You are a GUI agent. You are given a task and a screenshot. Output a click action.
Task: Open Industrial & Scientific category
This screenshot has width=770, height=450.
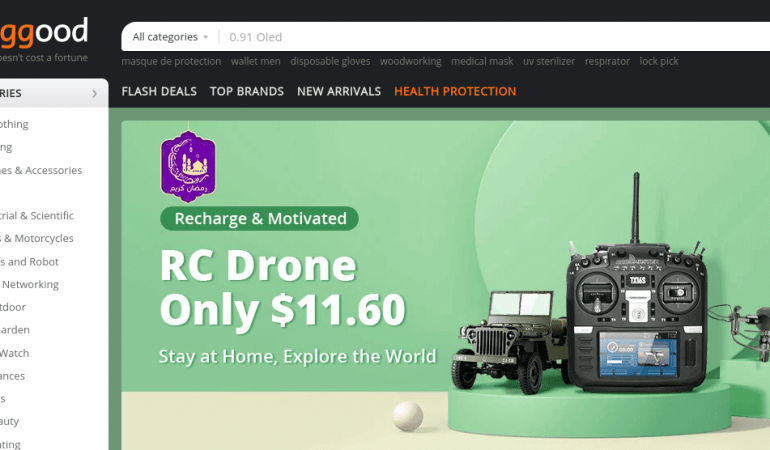click(37, 216)
